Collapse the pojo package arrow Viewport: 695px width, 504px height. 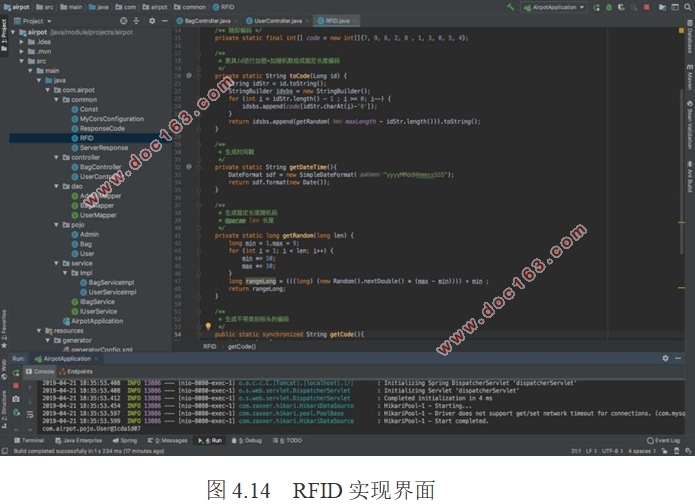click(x=56, y=225)
